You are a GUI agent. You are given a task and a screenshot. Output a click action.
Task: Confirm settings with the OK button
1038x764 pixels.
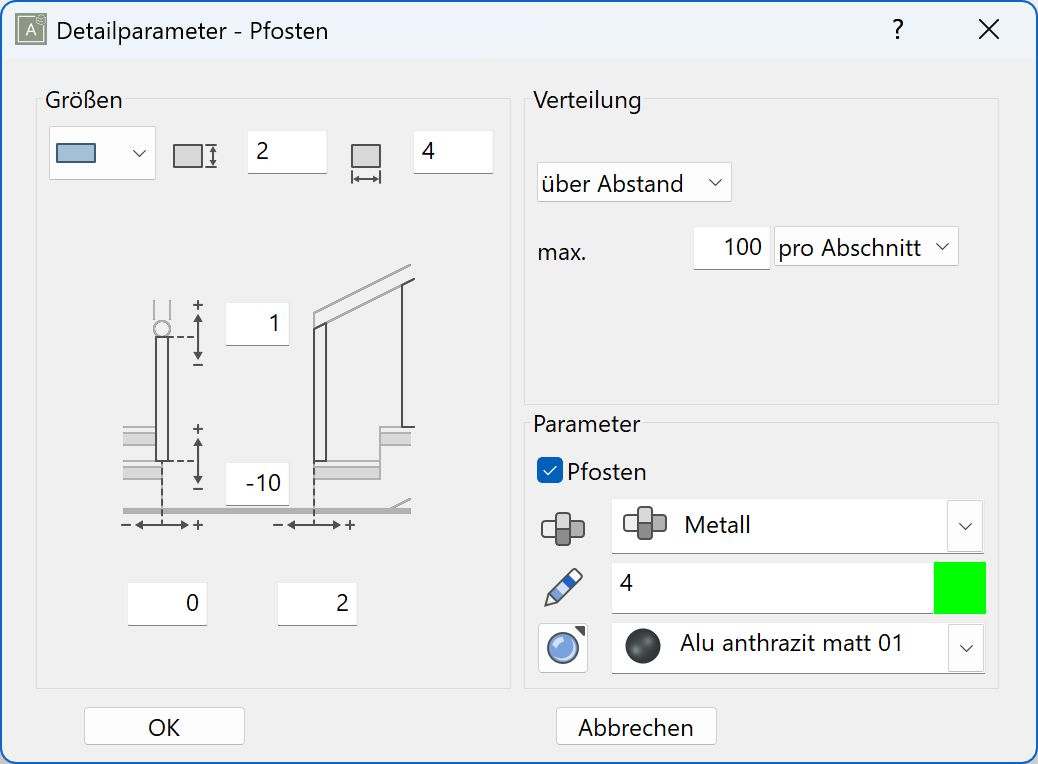163,726
